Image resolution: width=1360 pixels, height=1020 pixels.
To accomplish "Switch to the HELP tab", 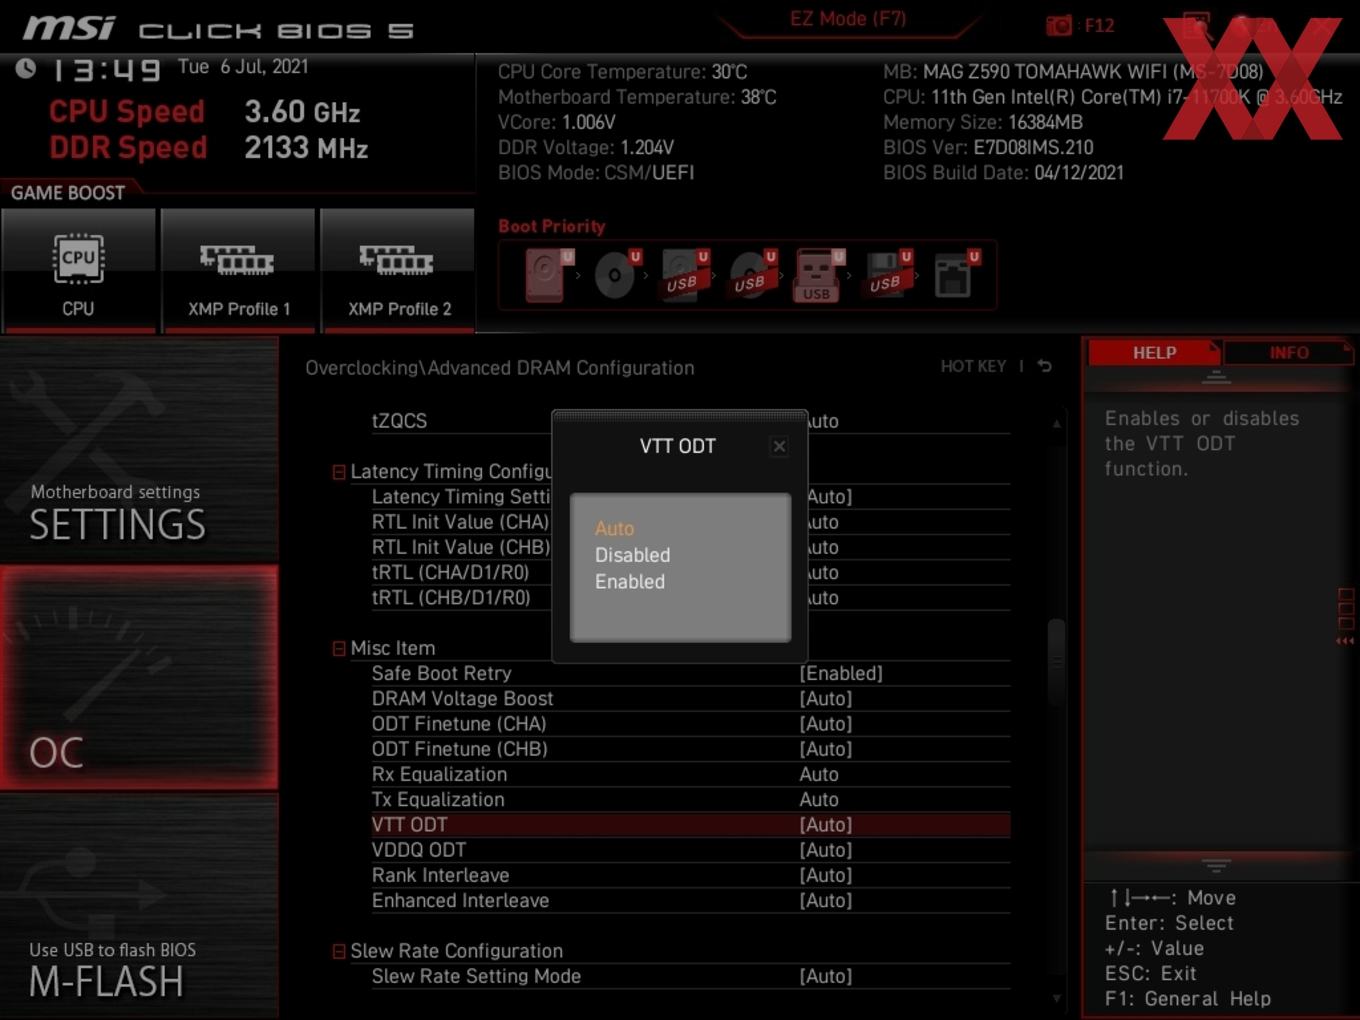I will [x=1154, y=353].
